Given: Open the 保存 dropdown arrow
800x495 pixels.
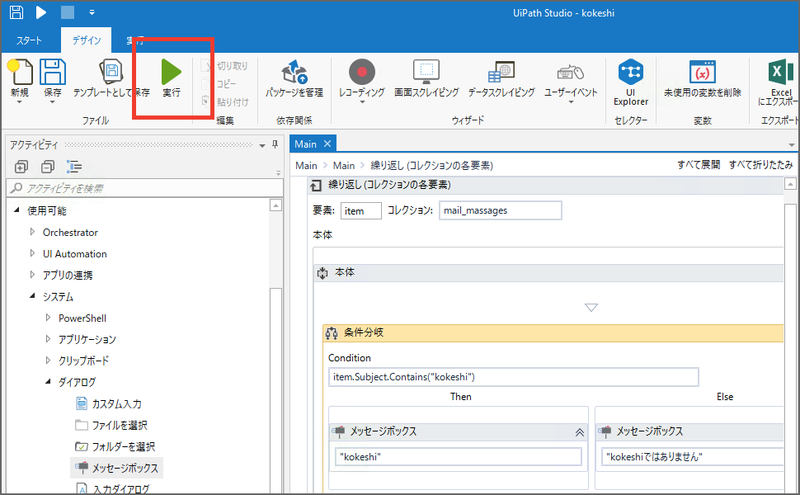Looking at the screenshot, I should click(x=53, y=102).
